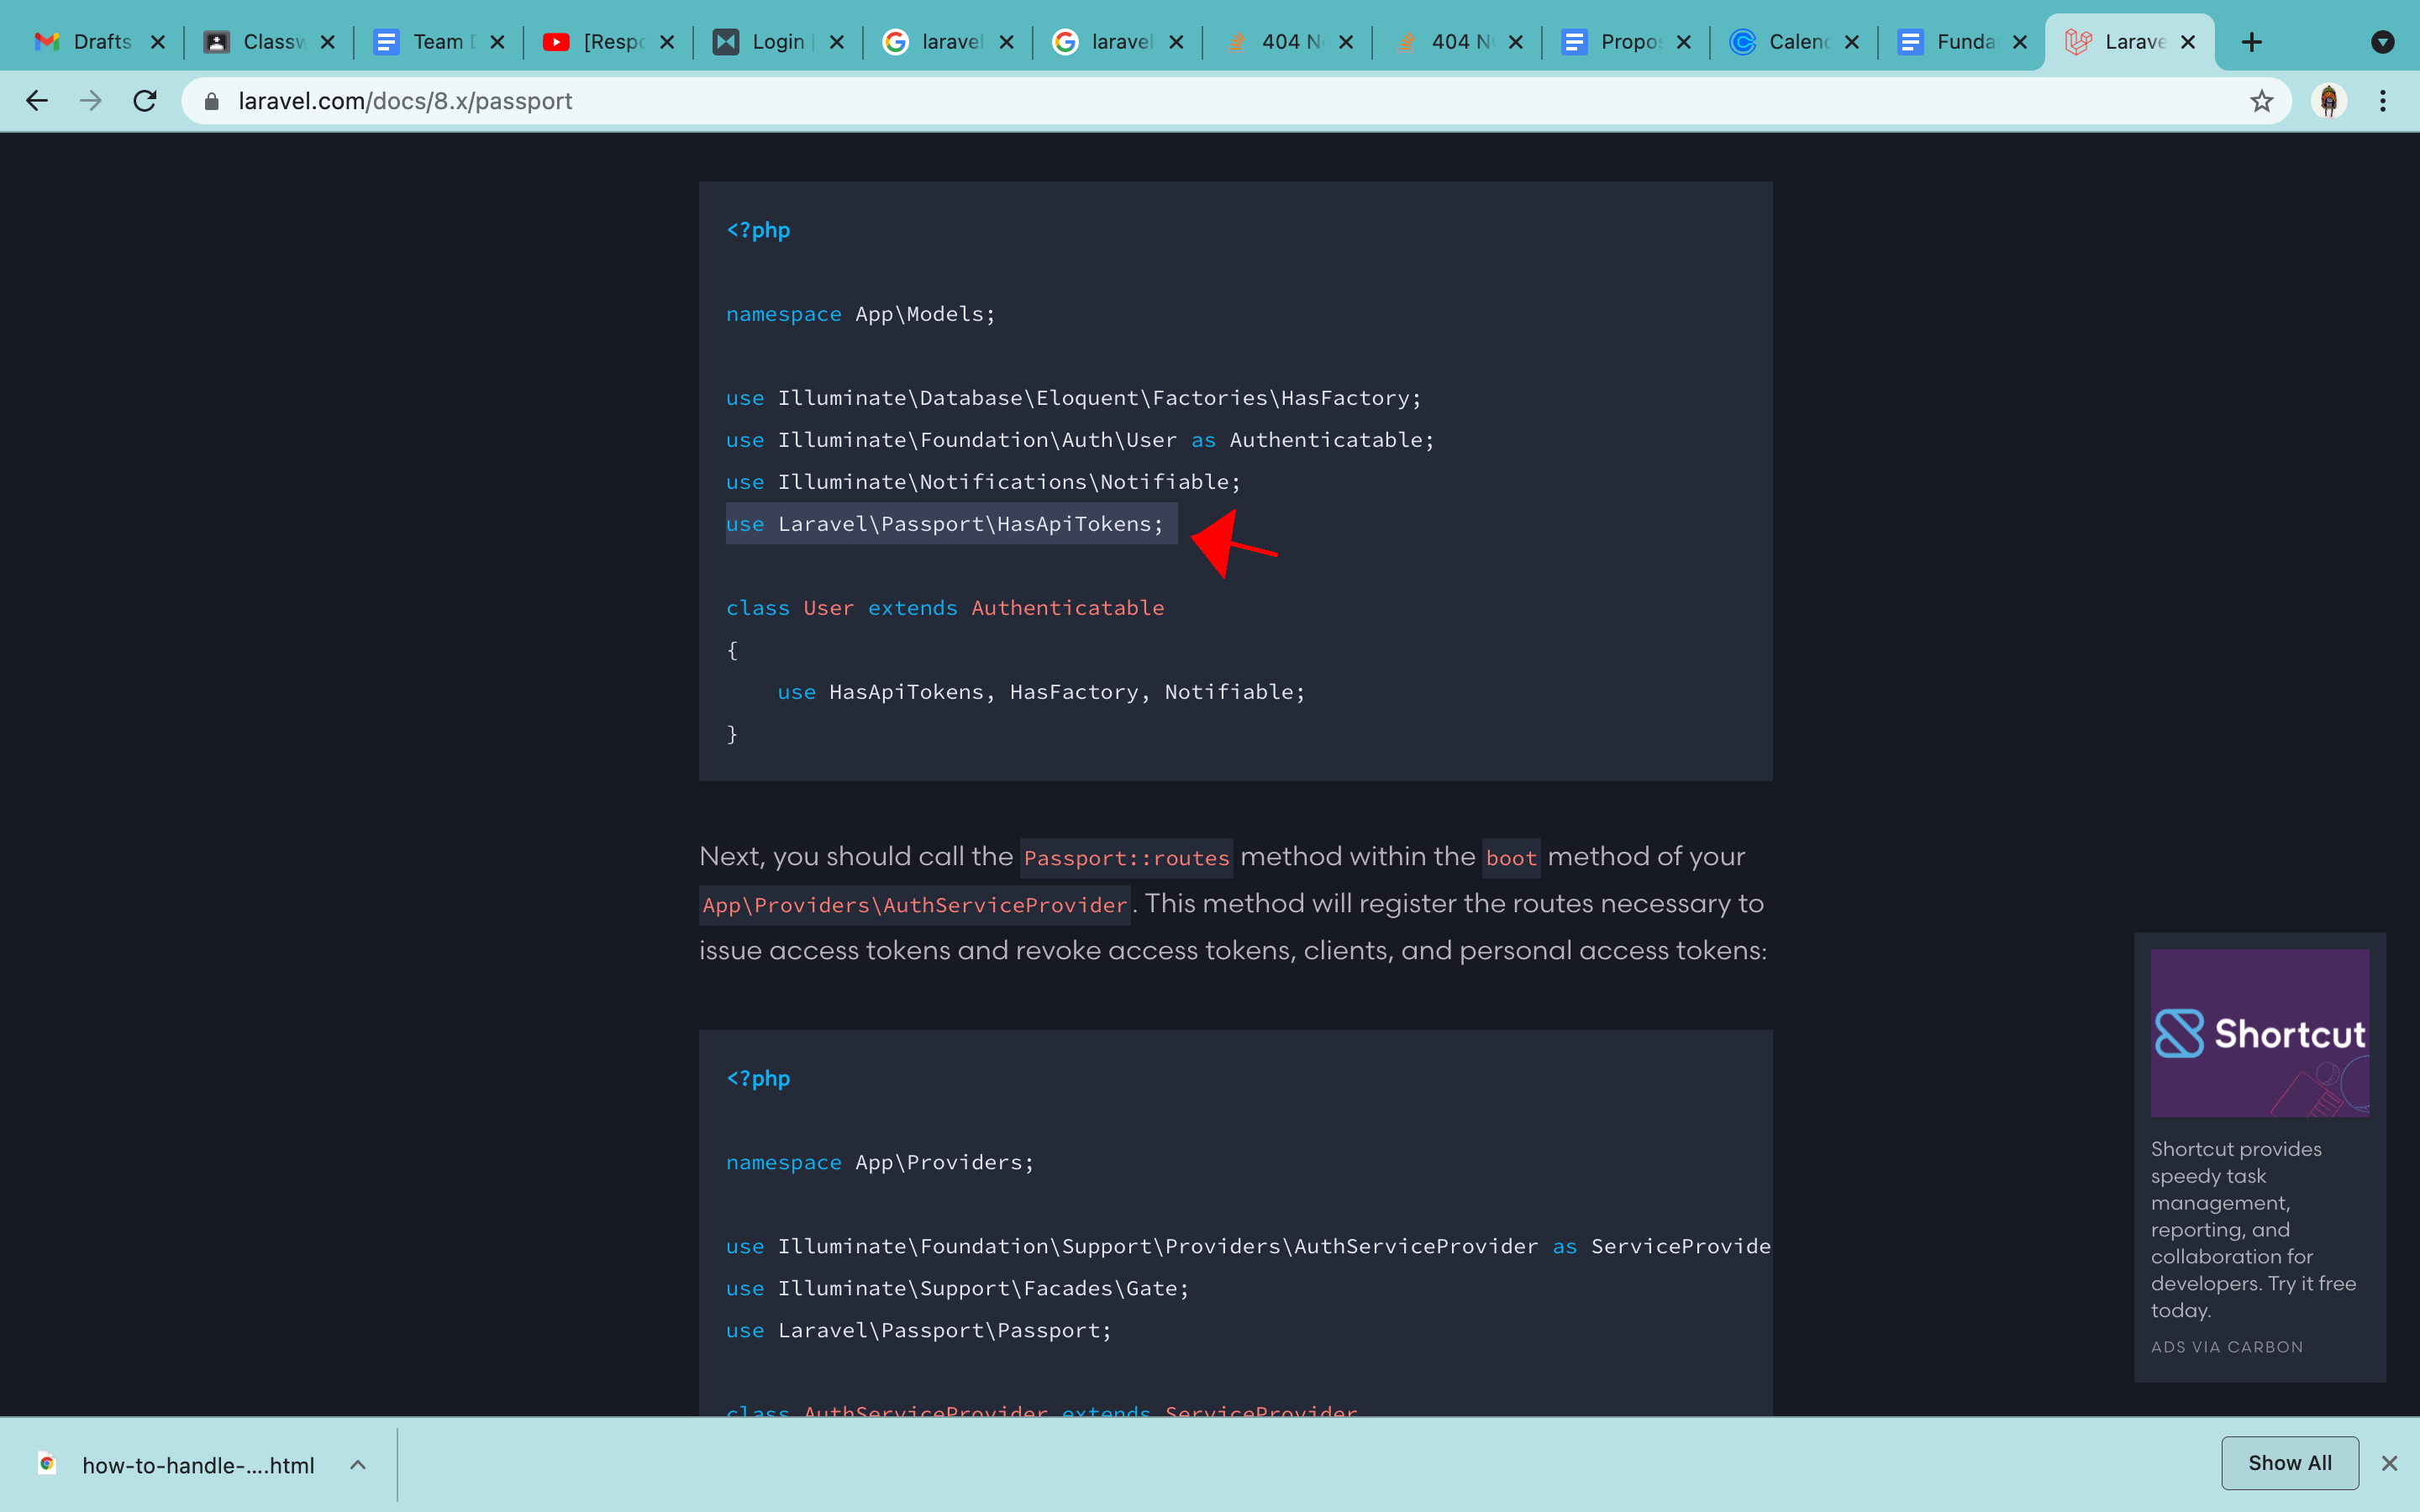The width and height of the screenshot is (2420, 1512).
Task: Click the 'use HasApiTokens, HasFactory, Notifiable;' line
Action: (x=1041, y=692)
